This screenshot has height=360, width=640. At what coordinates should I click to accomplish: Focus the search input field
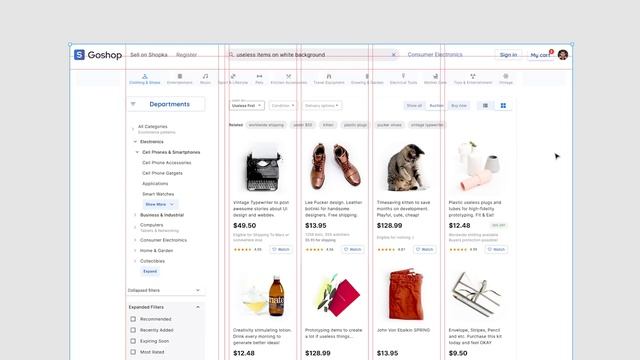point(312,55)
